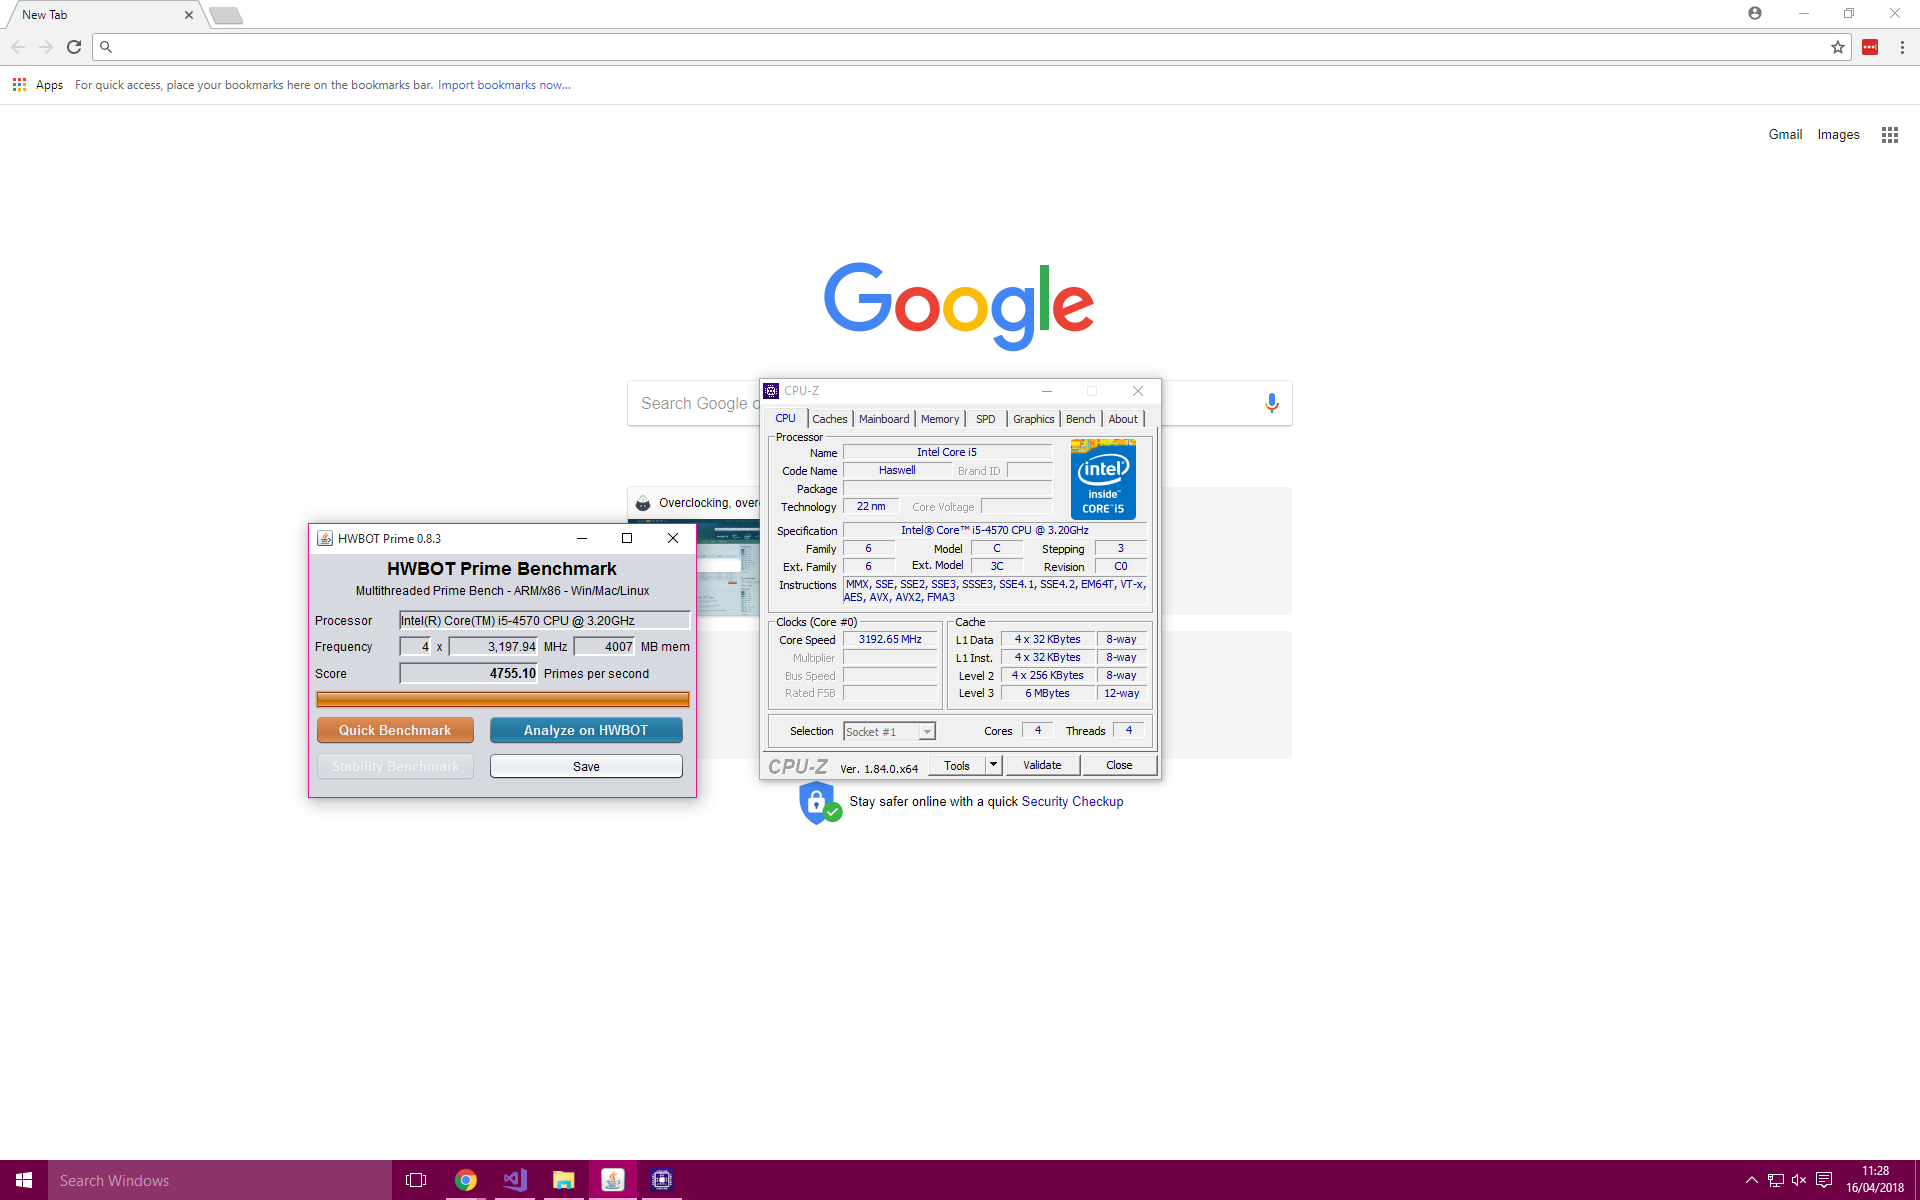Viewport: 1920px width, 1200px height.
Task: Switch to Java HWBOT app in taskbar
Action: 612,1180
